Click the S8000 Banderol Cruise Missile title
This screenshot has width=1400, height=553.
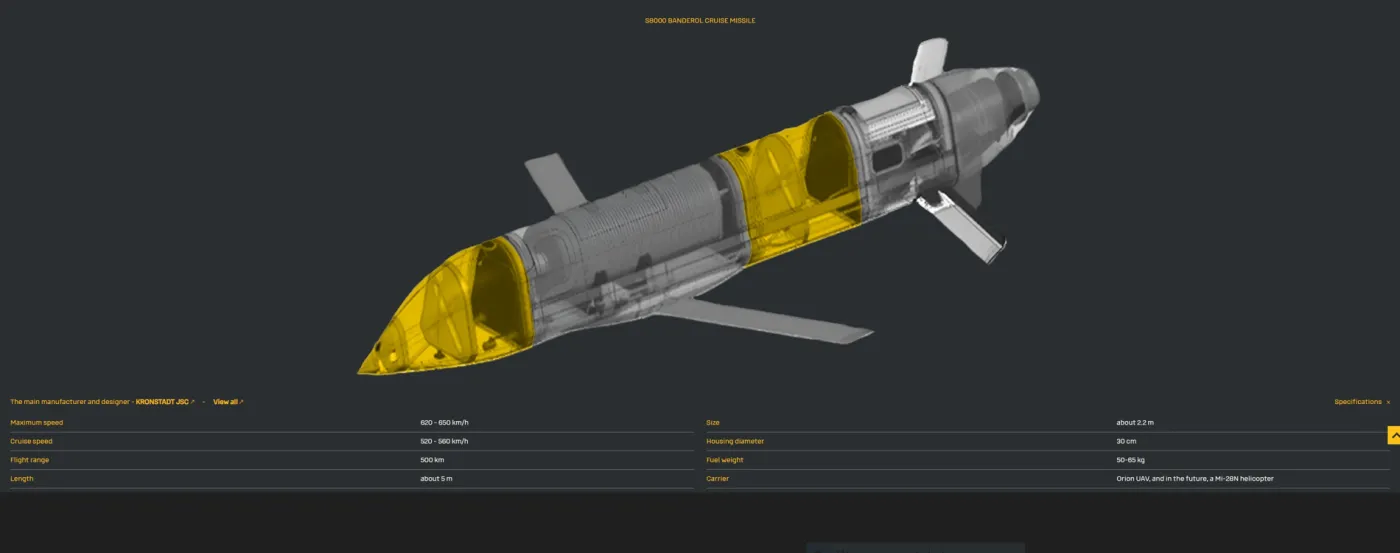tap(700, 20)
